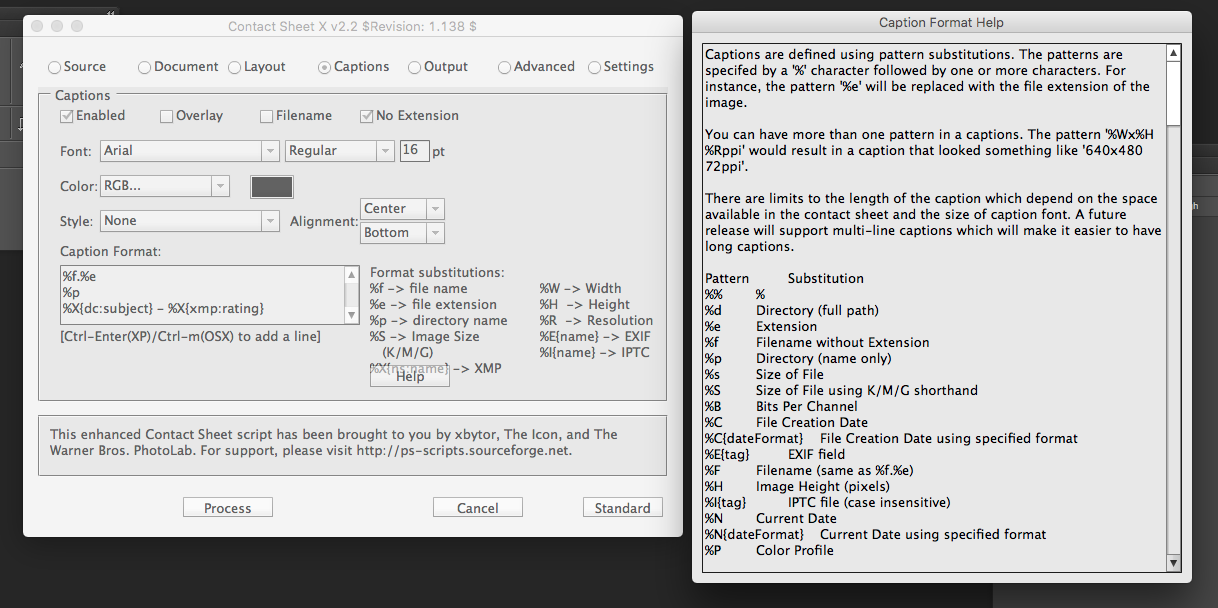
Task: Click the font size field showing 16
Action: pyautogui.click(x=414, y=151)
